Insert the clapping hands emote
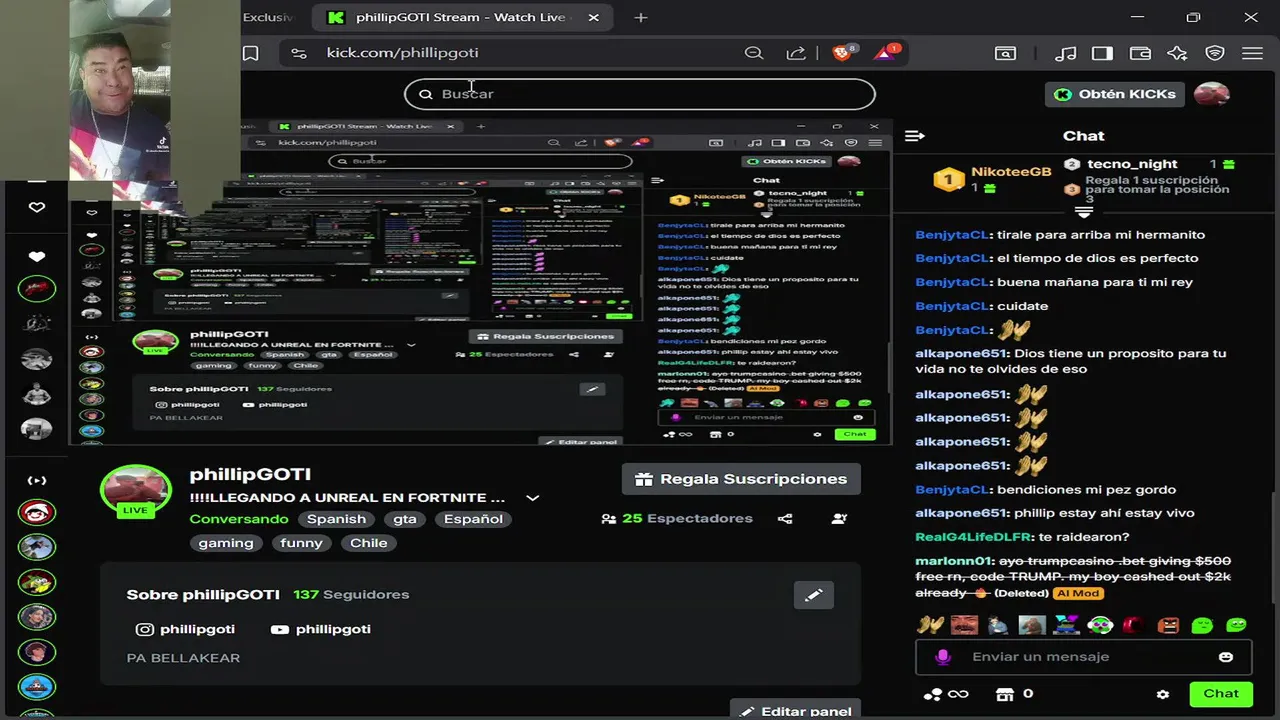 click(x=930, y=626)
